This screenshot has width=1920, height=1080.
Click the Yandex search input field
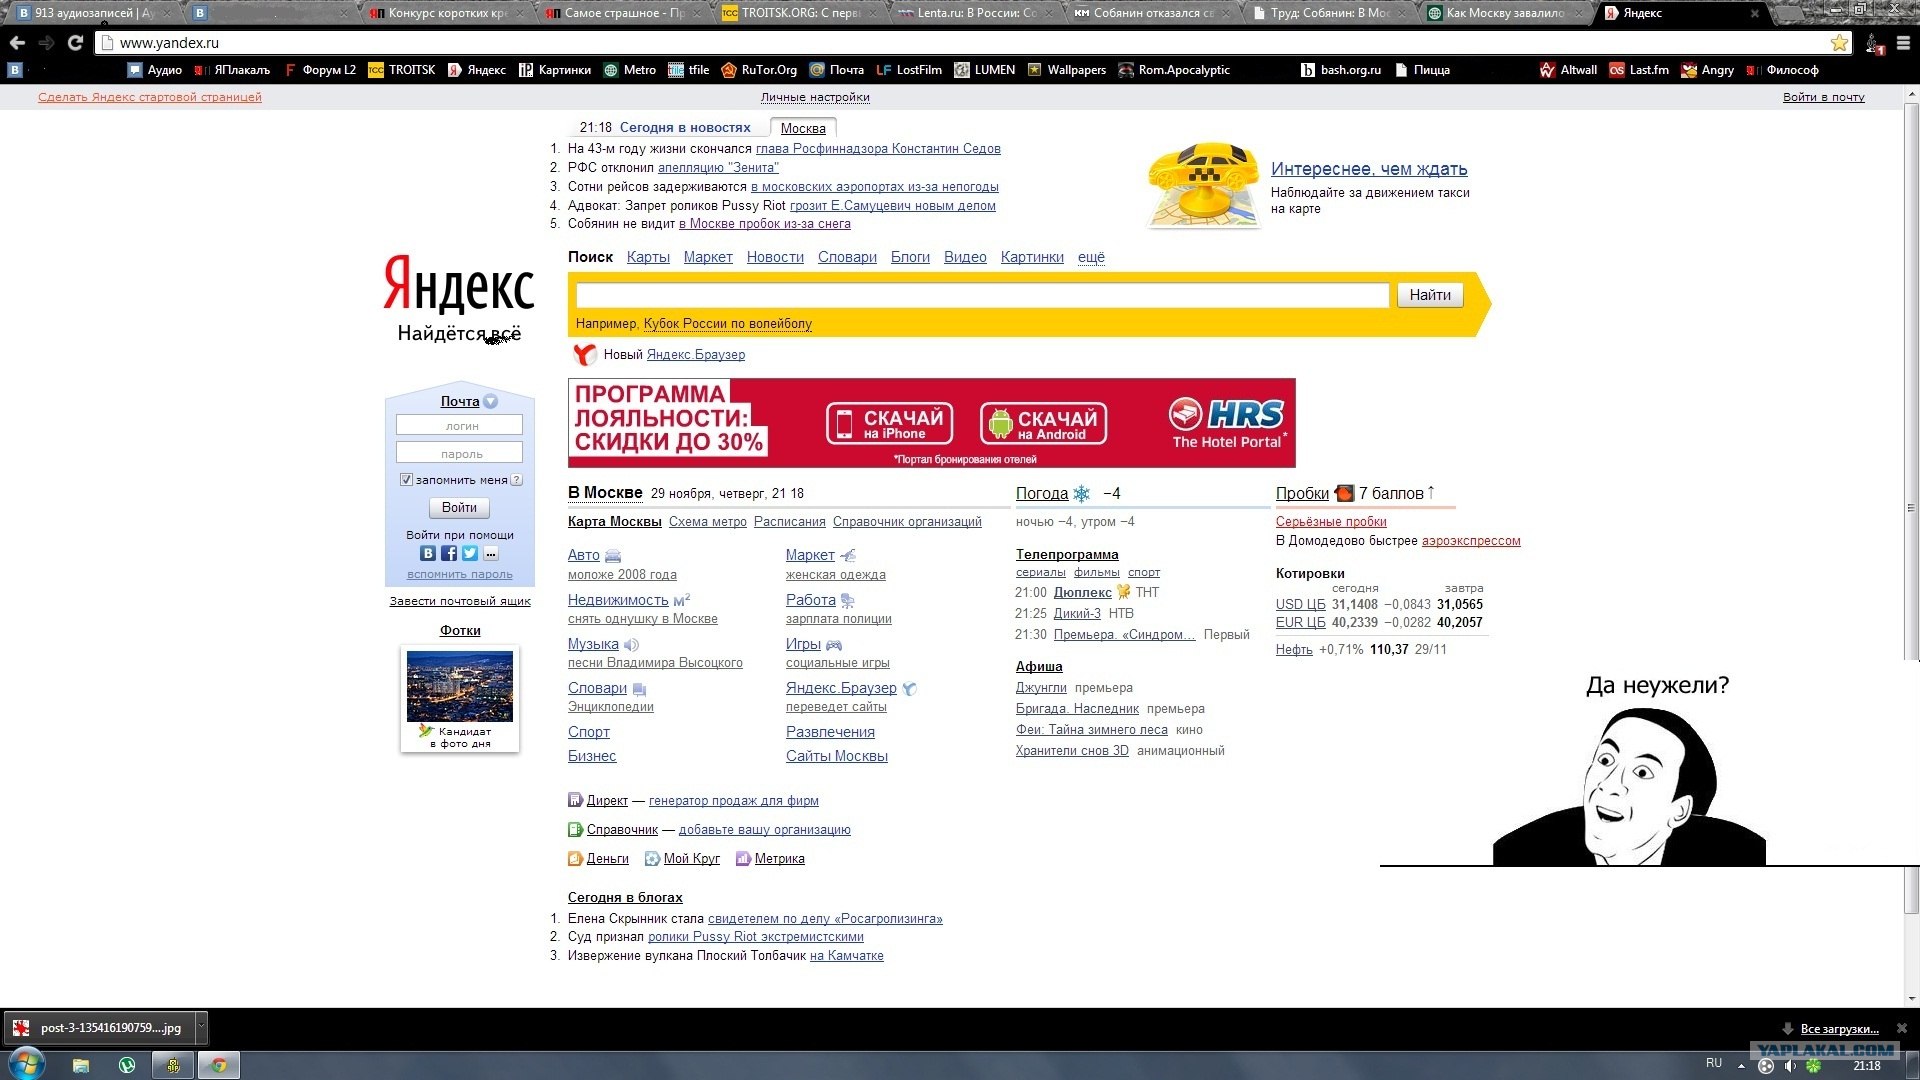pyautogui.click(x=982, y=295)
